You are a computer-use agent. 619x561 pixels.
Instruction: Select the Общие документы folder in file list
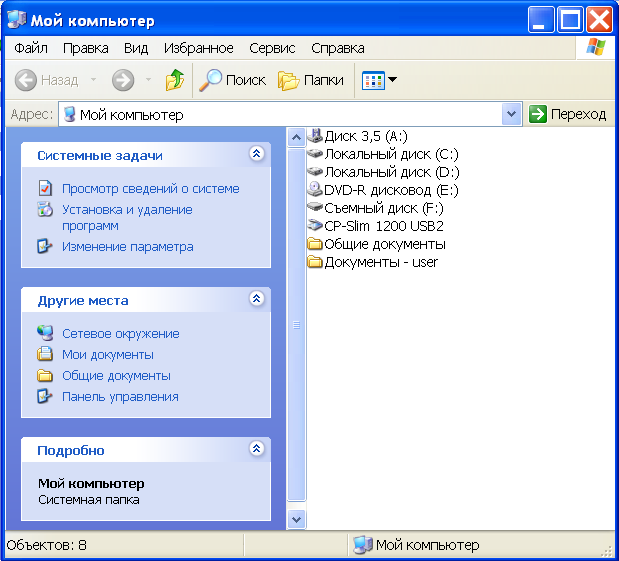click(375, 244)
